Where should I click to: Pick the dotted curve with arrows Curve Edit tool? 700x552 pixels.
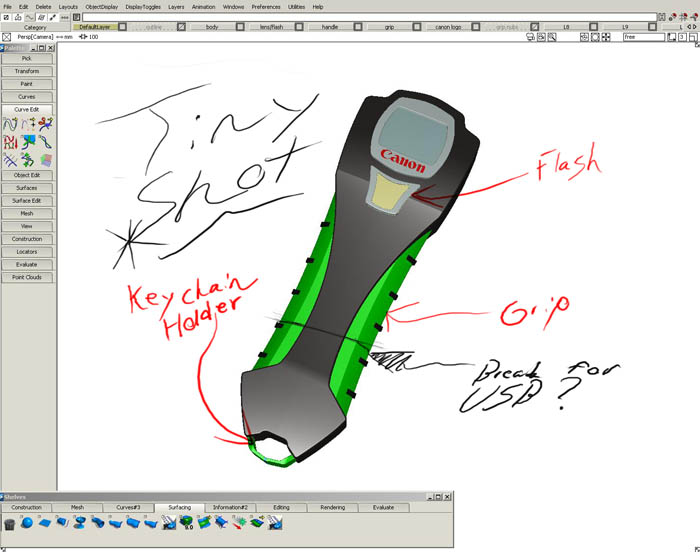pyautogui.click(x=28, y=124)
